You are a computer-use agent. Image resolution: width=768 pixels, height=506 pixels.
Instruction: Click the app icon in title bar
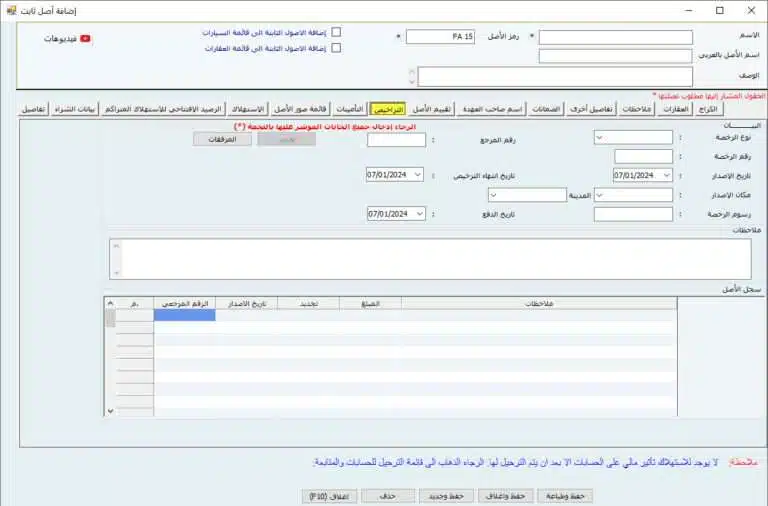pos(11,9)
